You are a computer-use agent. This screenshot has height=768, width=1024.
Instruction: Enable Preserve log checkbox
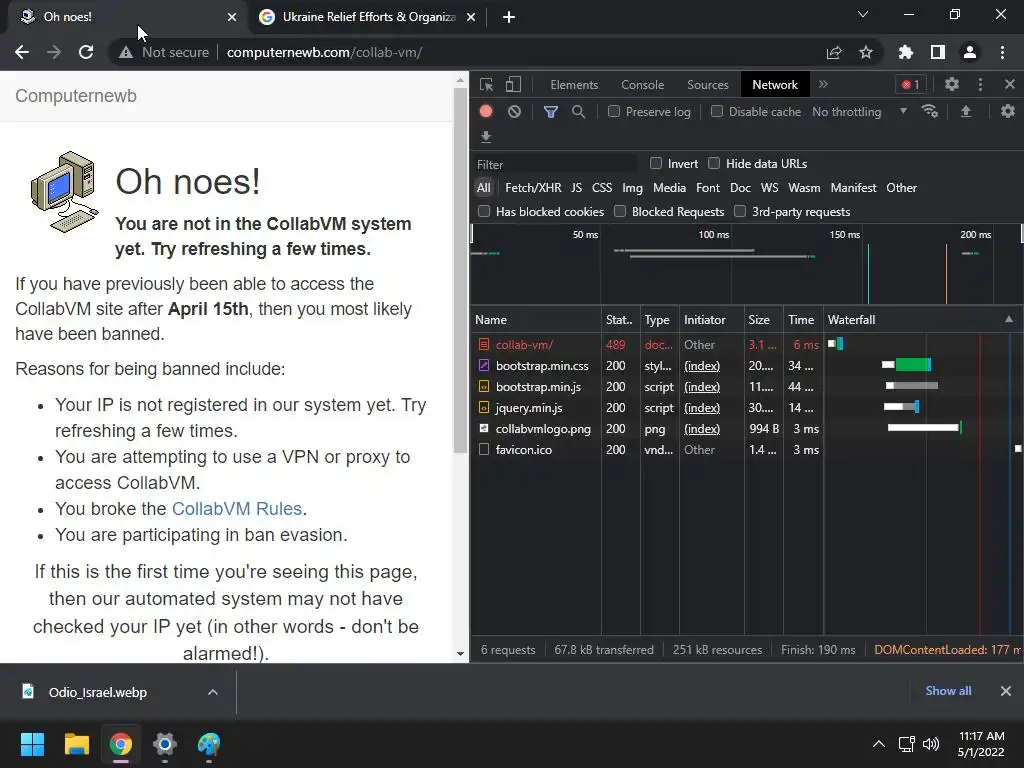pyautogui.click(x=614, y=111)
